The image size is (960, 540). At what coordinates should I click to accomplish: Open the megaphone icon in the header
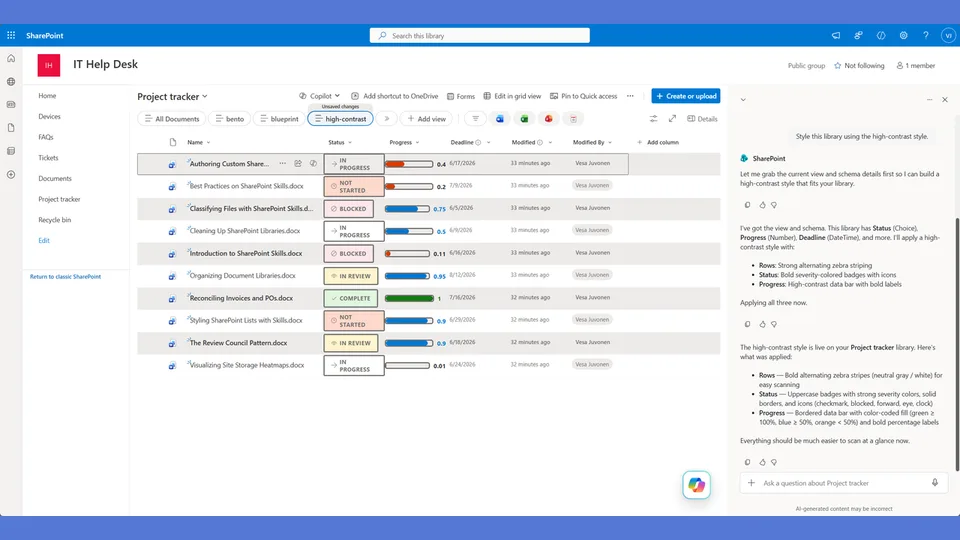[836, 36]
